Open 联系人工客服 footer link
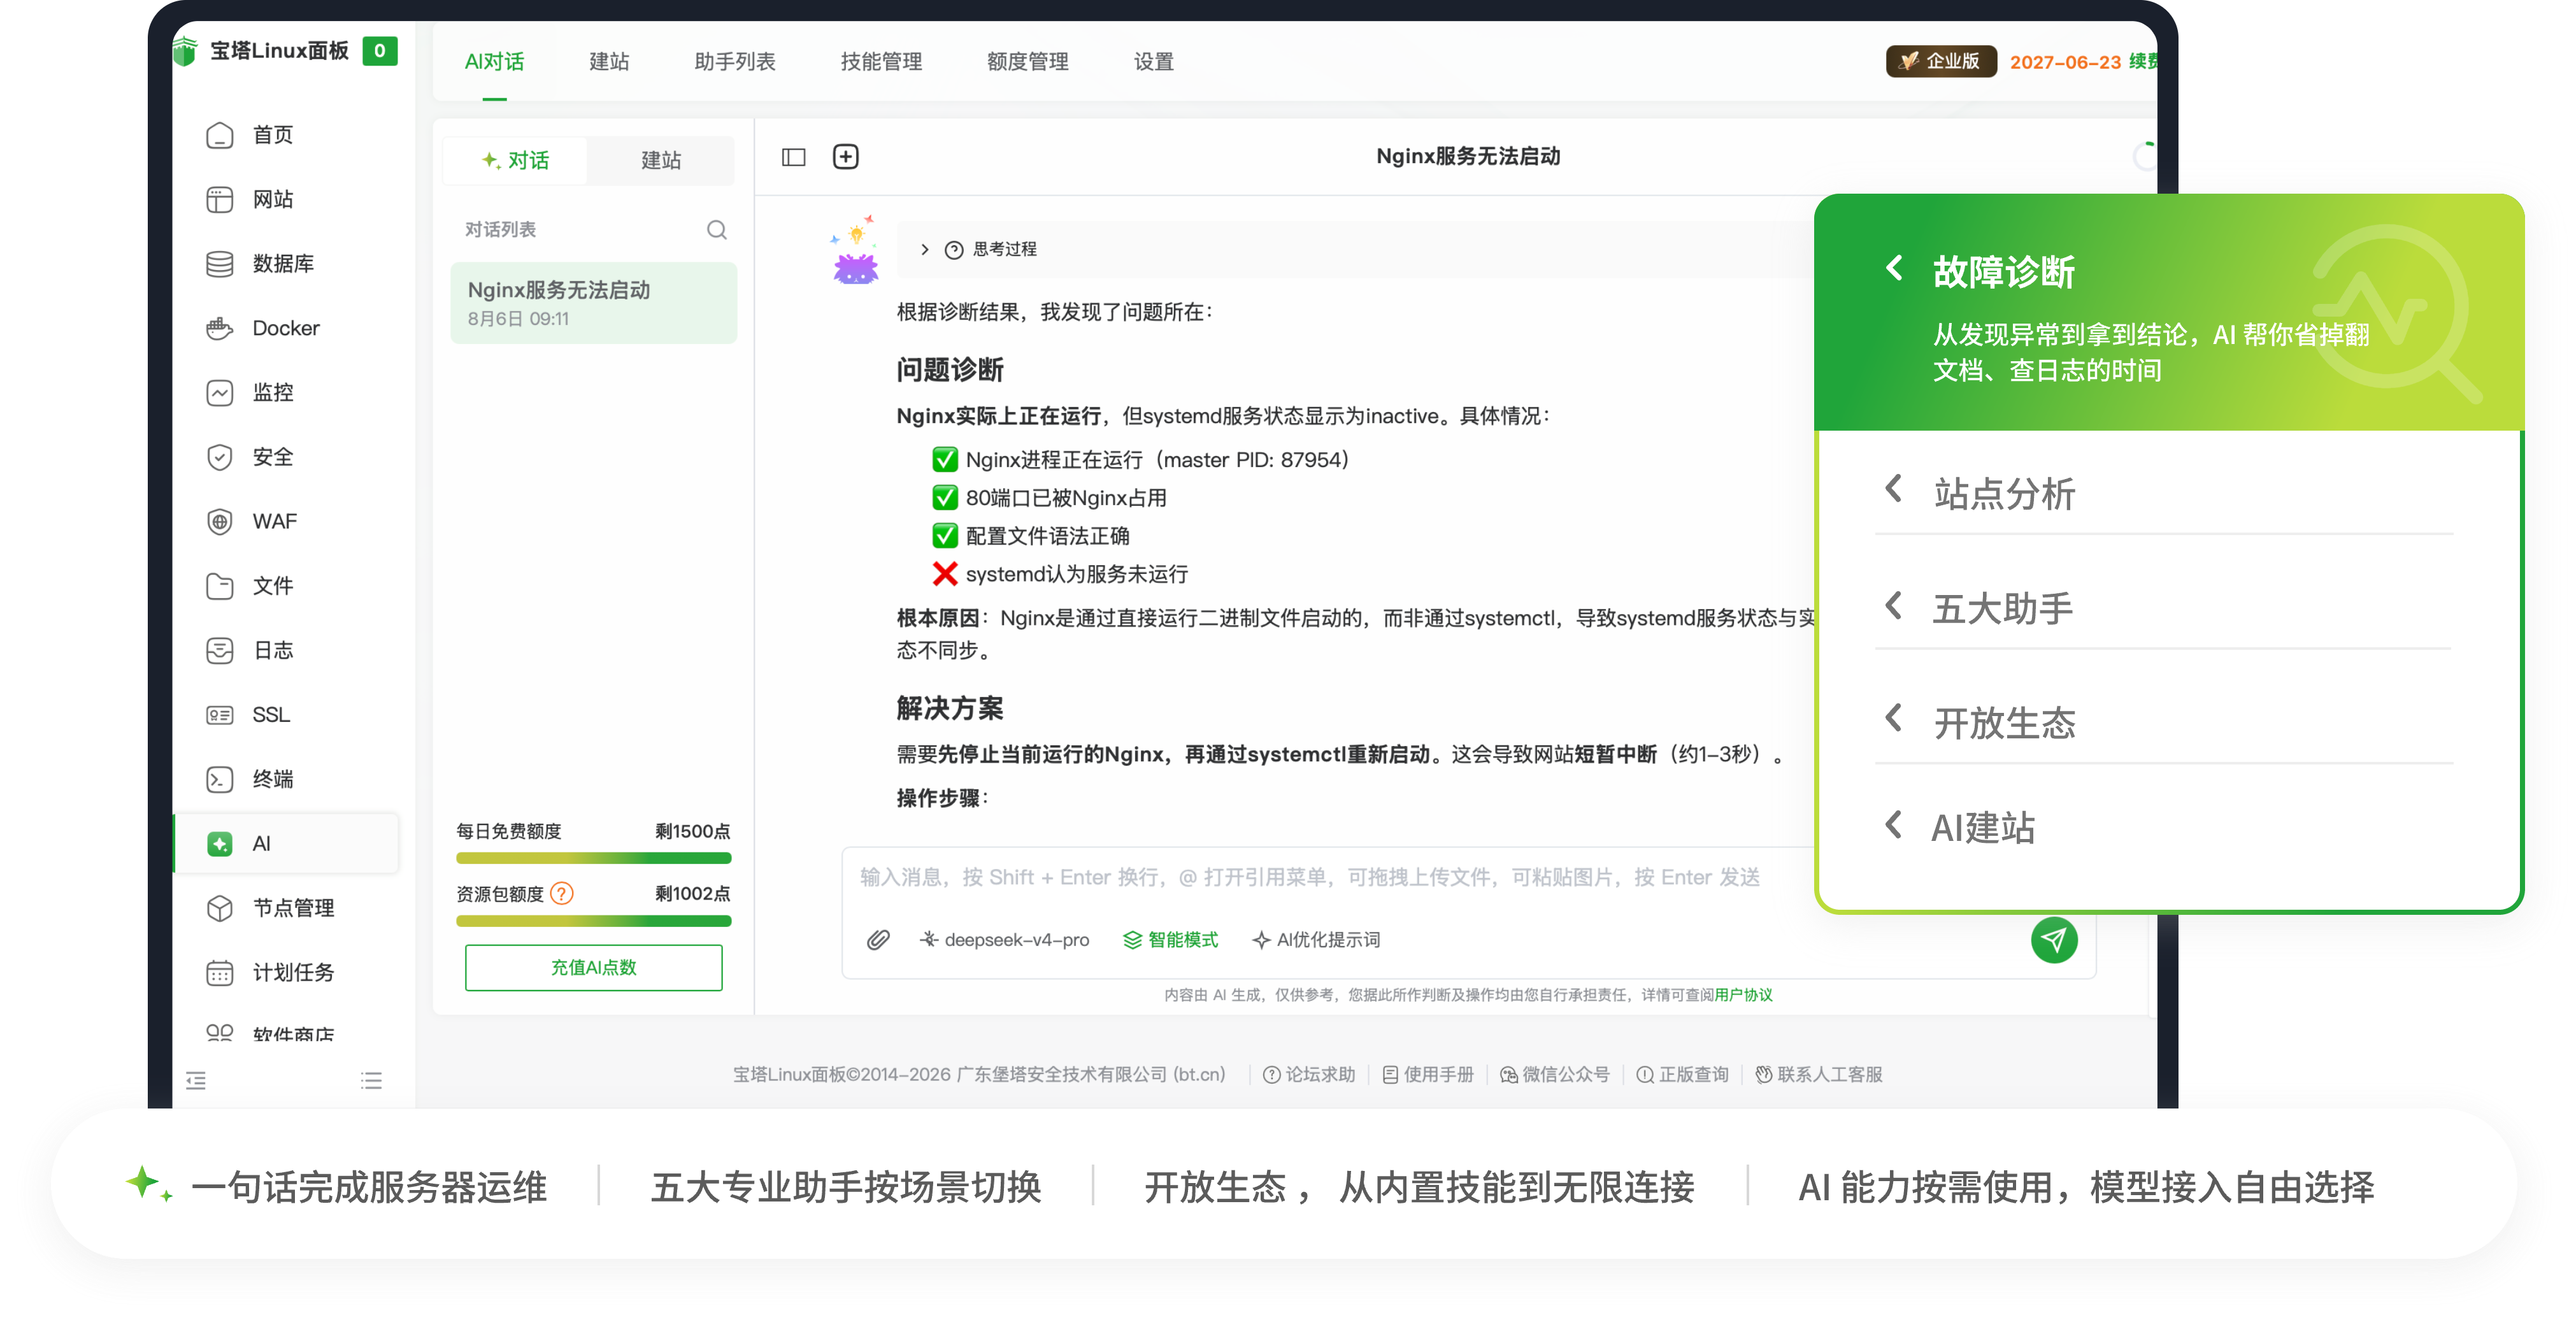2576x1320 pixels. coord(1819,1075)
